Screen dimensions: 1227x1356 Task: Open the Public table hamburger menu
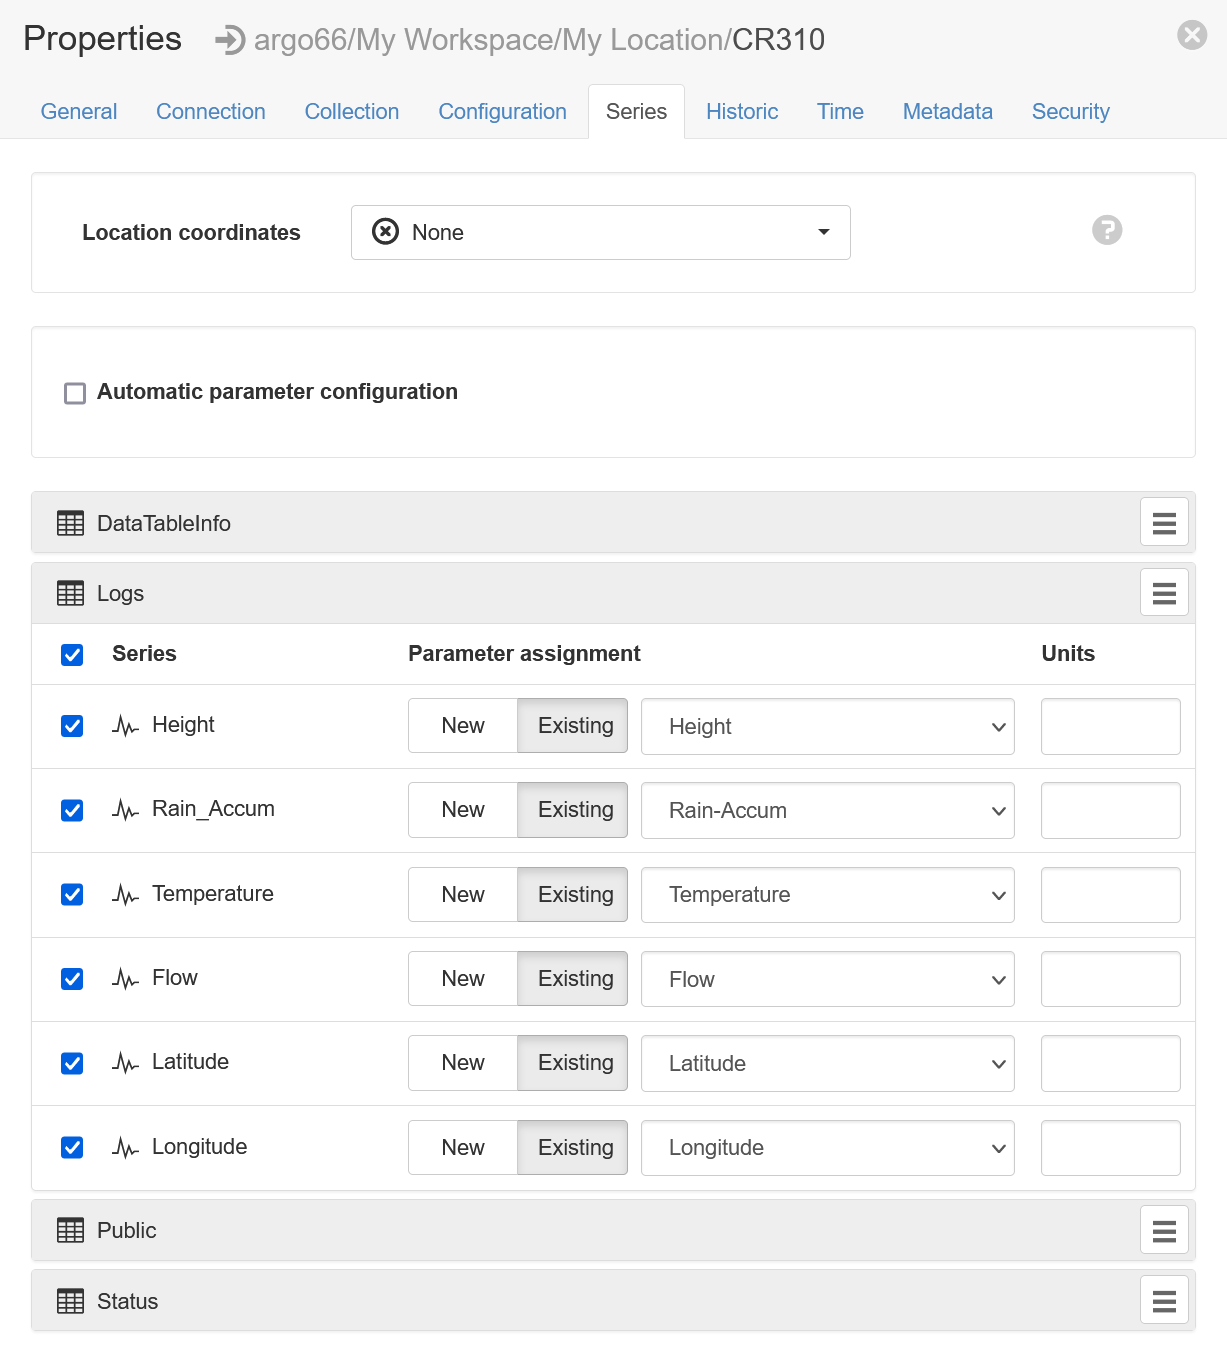tap(1164, 1230)
